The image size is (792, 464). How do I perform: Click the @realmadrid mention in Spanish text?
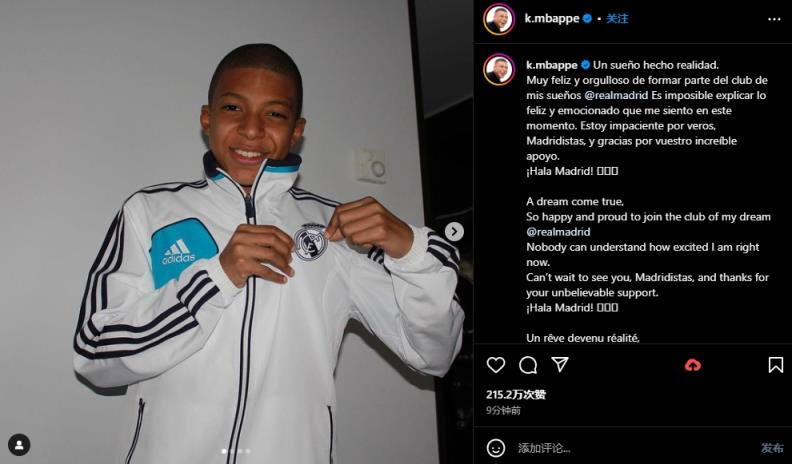tap(616, 95)
